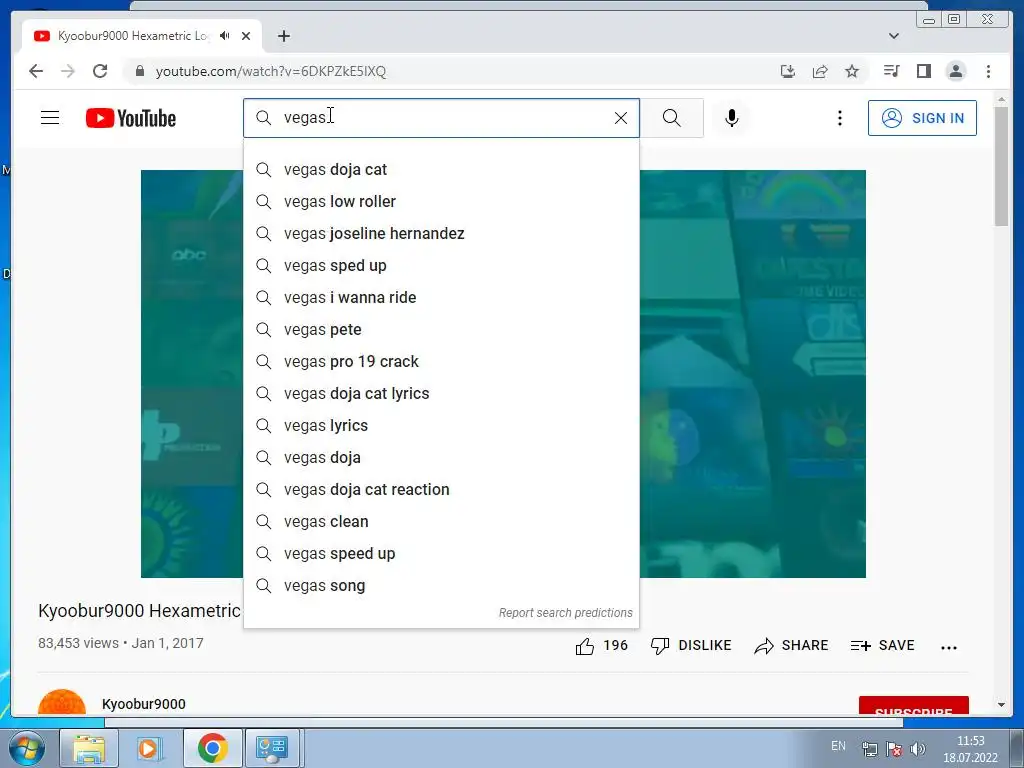Bookmark this tab with the star icon
The height and width of the screenshot is (768, 1024).
(x=852, y=71)
